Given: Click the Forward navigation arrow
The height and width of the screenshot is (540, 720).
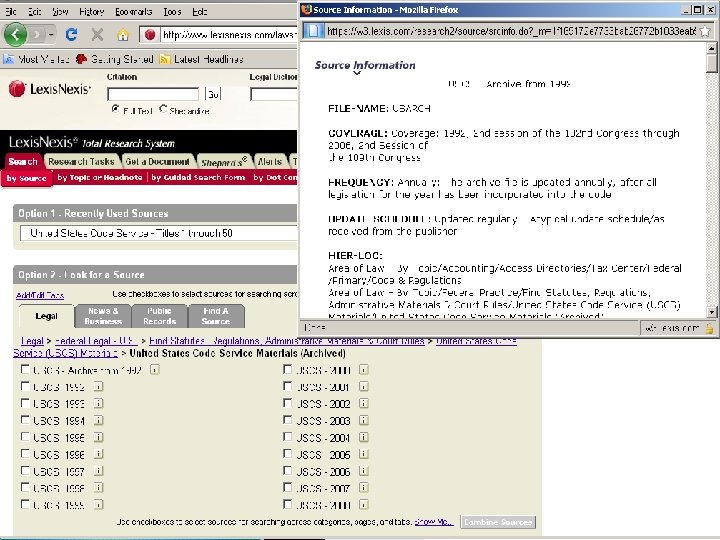Looking at the screenshot, I should tap(37, 34).
